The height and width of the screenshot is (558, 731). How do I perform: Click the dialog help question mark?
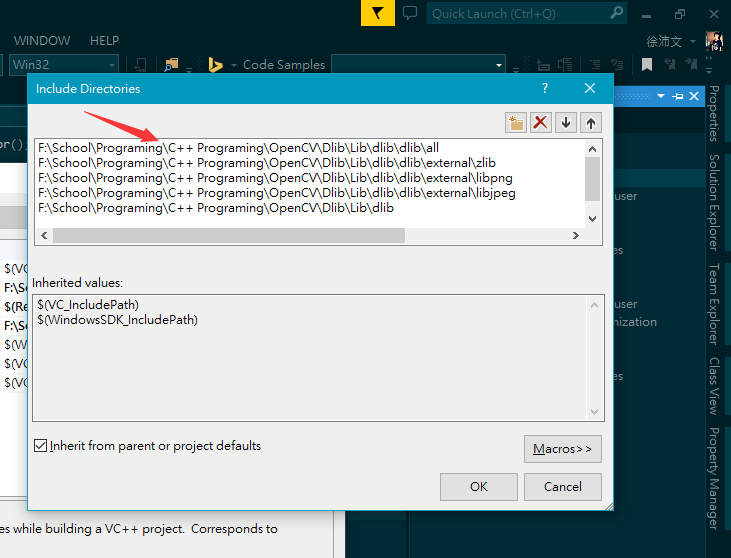tap(545, 88)
